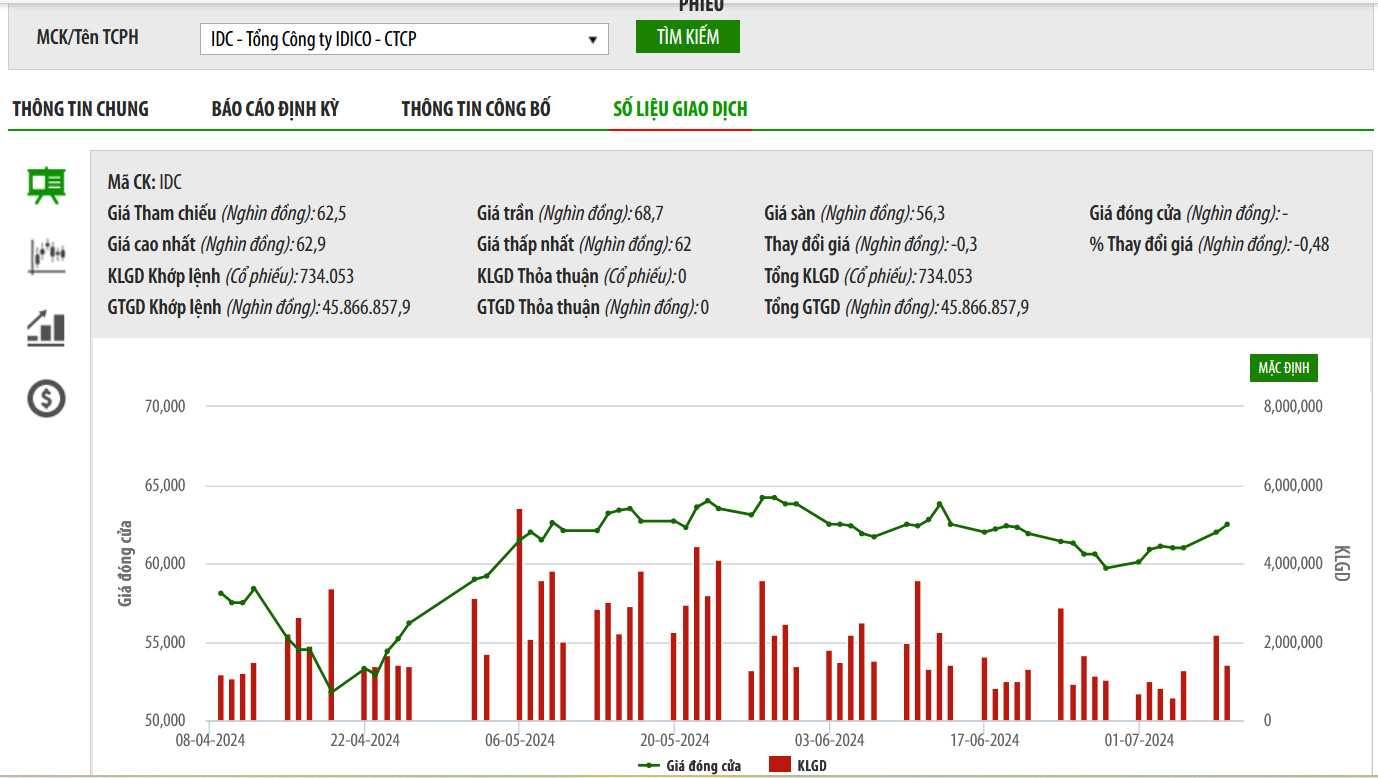This screenshot has height=778, width=1378.
Task: Click the lowest closing price point before 22-04-2024
Action: click(331, 692)
